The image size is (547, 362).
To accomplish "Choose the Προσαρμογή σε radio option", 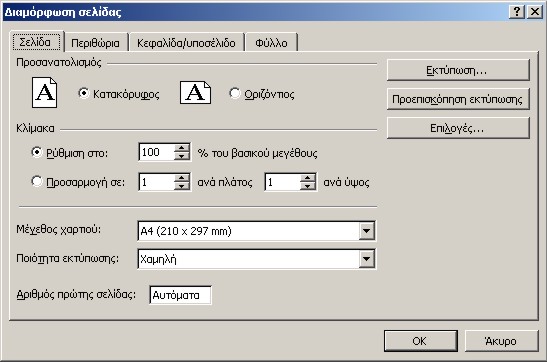I will click(x=37, y=181).
